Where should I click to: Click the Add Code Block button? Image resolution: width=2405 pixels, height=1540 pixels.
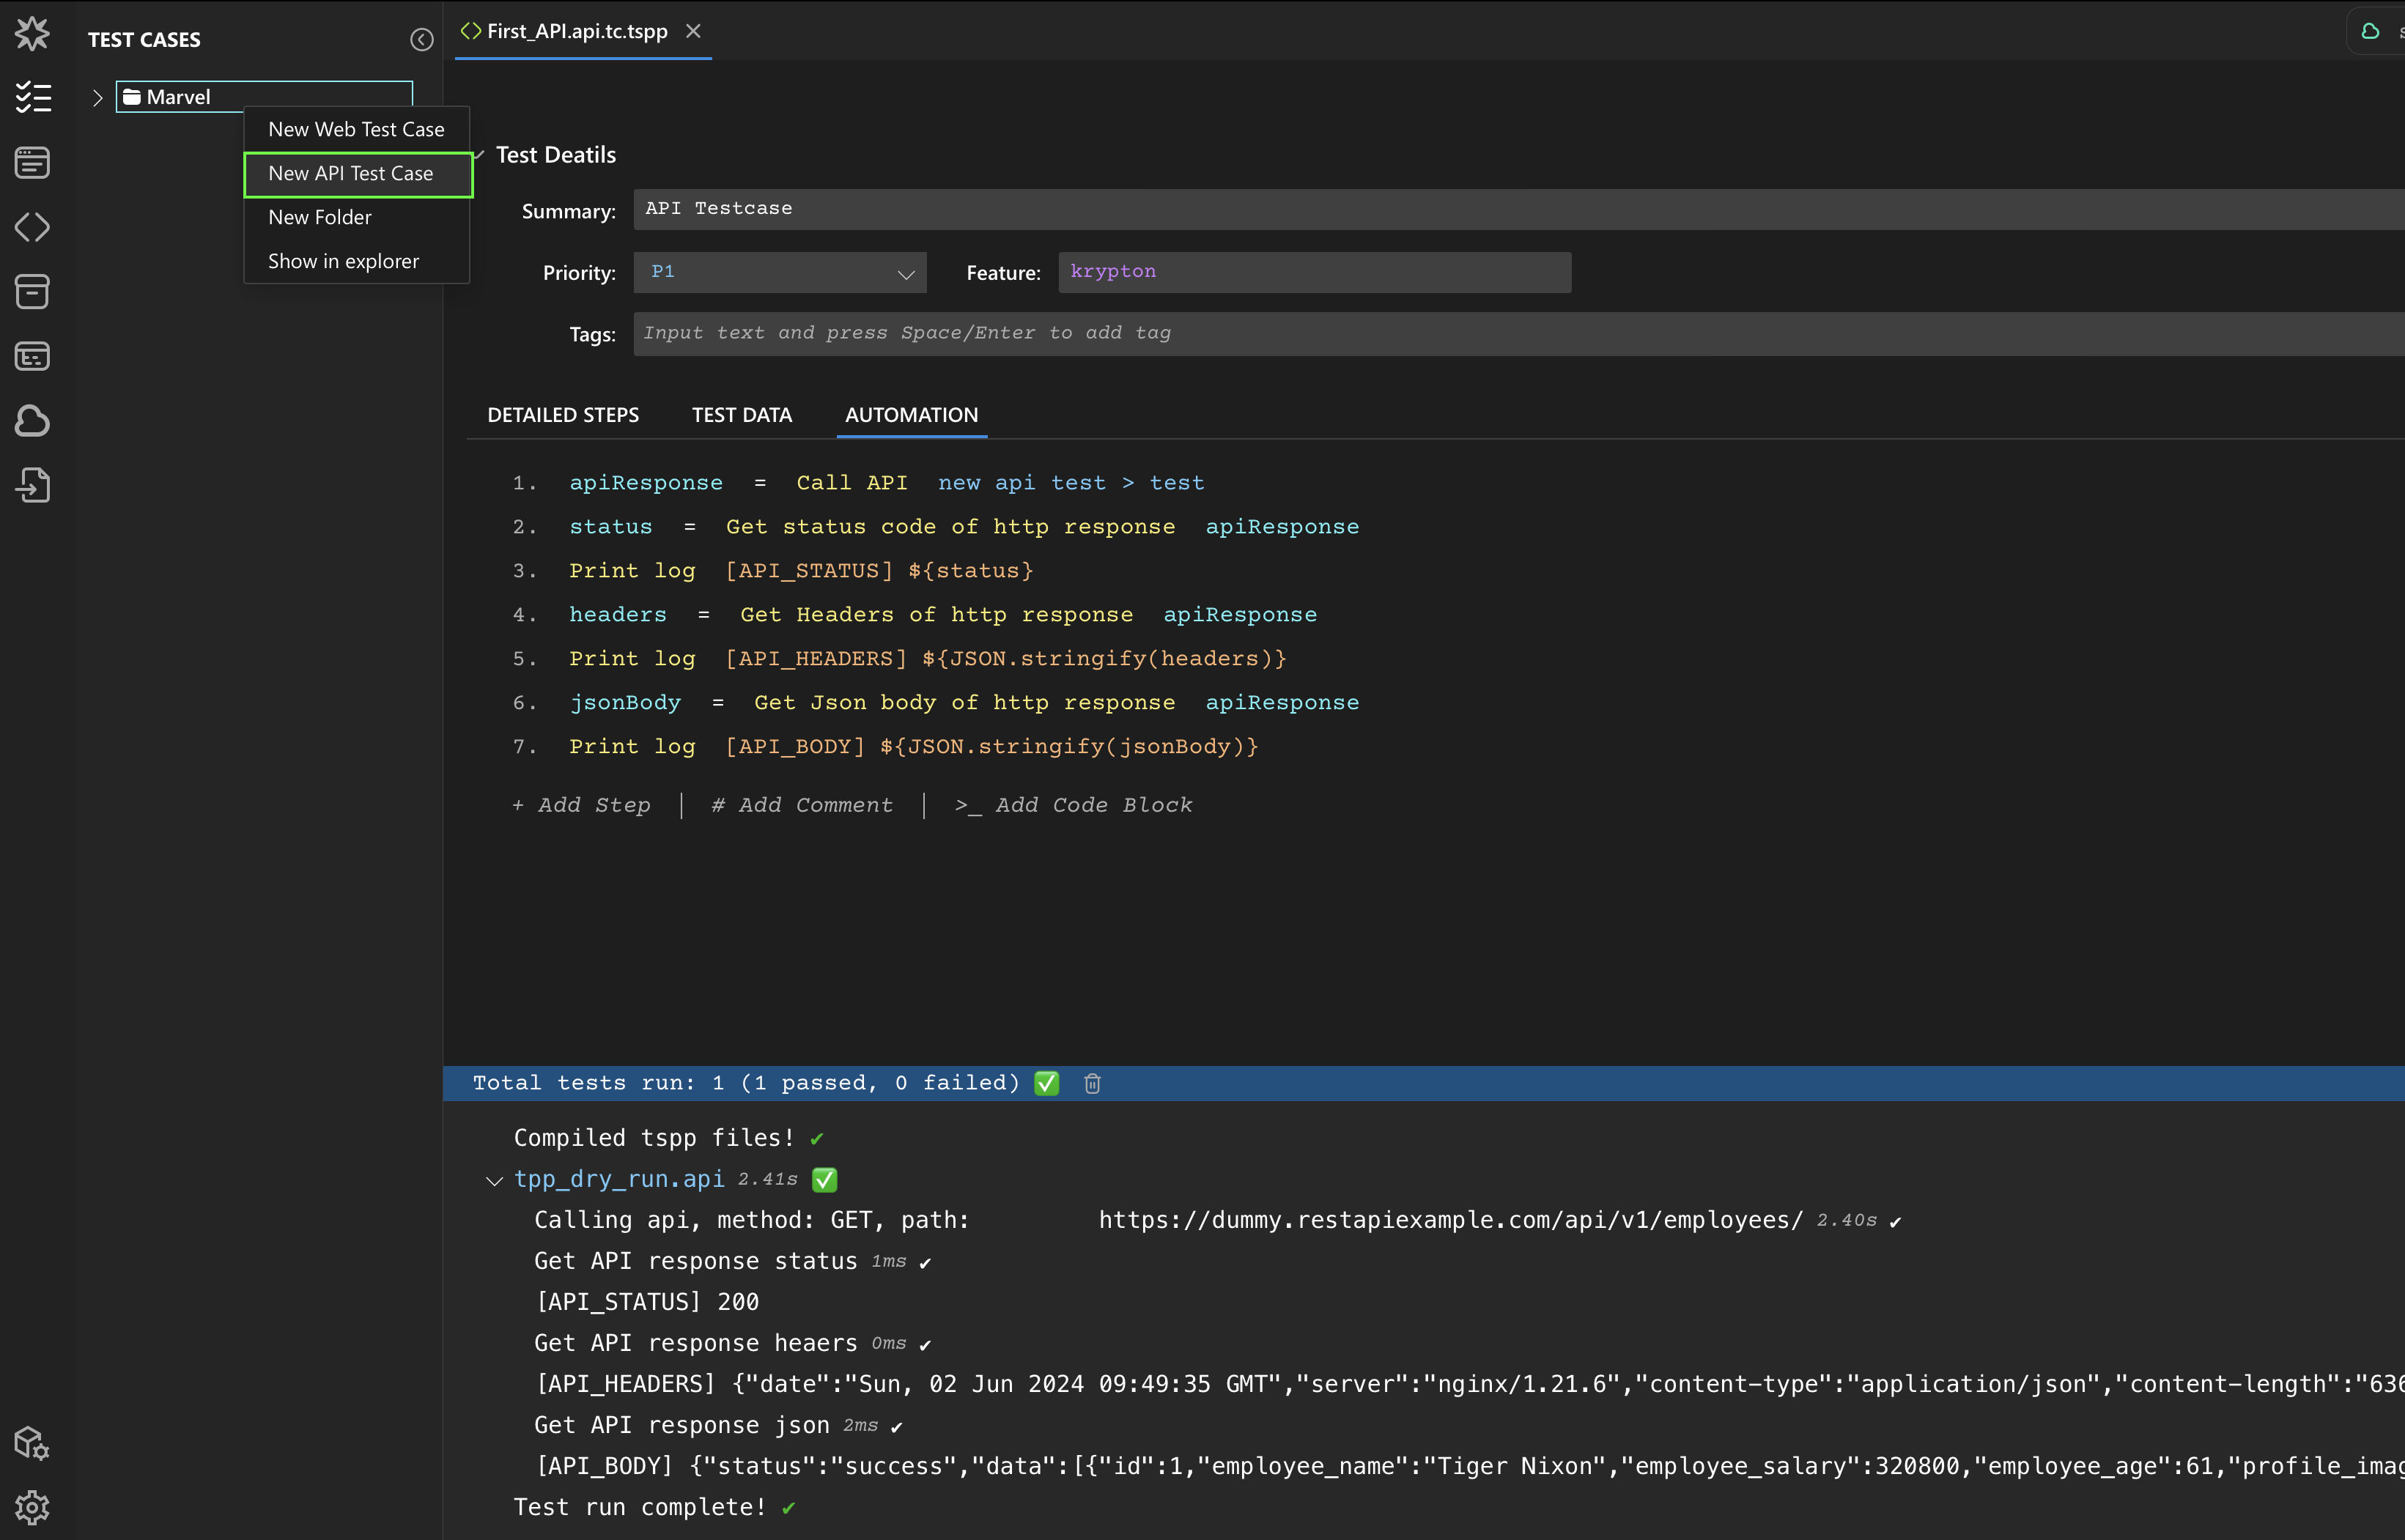1074,805
